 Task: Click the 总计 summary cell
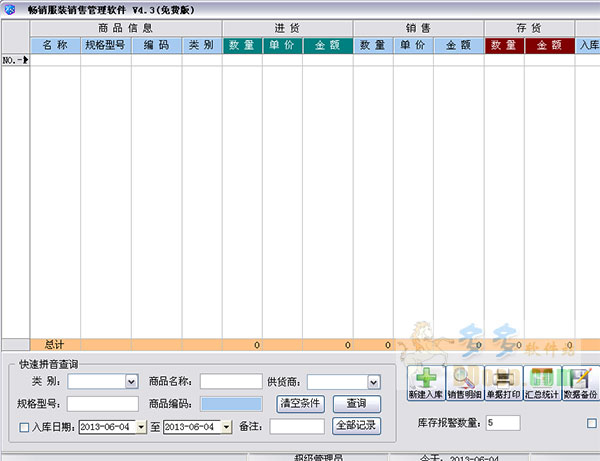coord(55,345)
